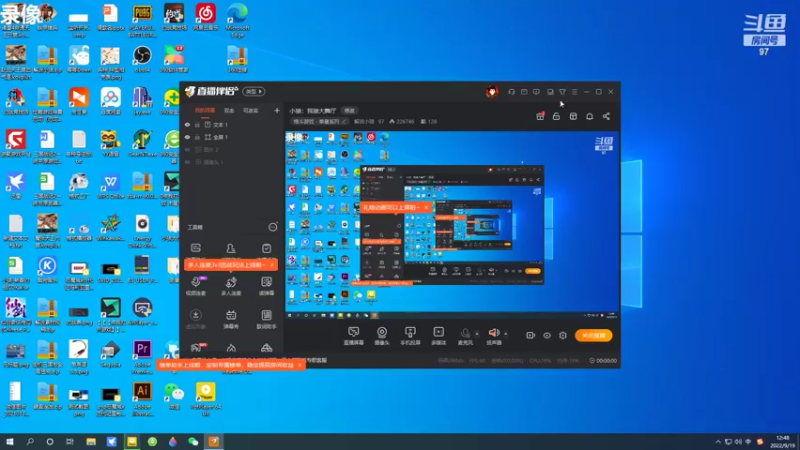This screenshot has width=800, height=450.
Task: Open 弹幕秀 tool in toolbox
Action: click(231, 319)
